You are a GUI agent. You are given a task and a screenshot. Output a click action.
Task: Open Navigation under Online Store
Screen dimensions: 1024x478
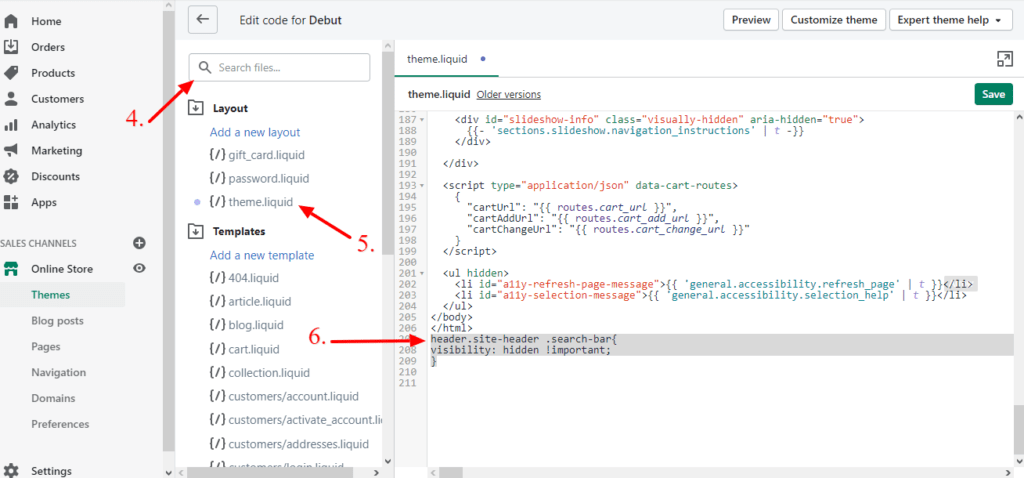pos(59,372)
